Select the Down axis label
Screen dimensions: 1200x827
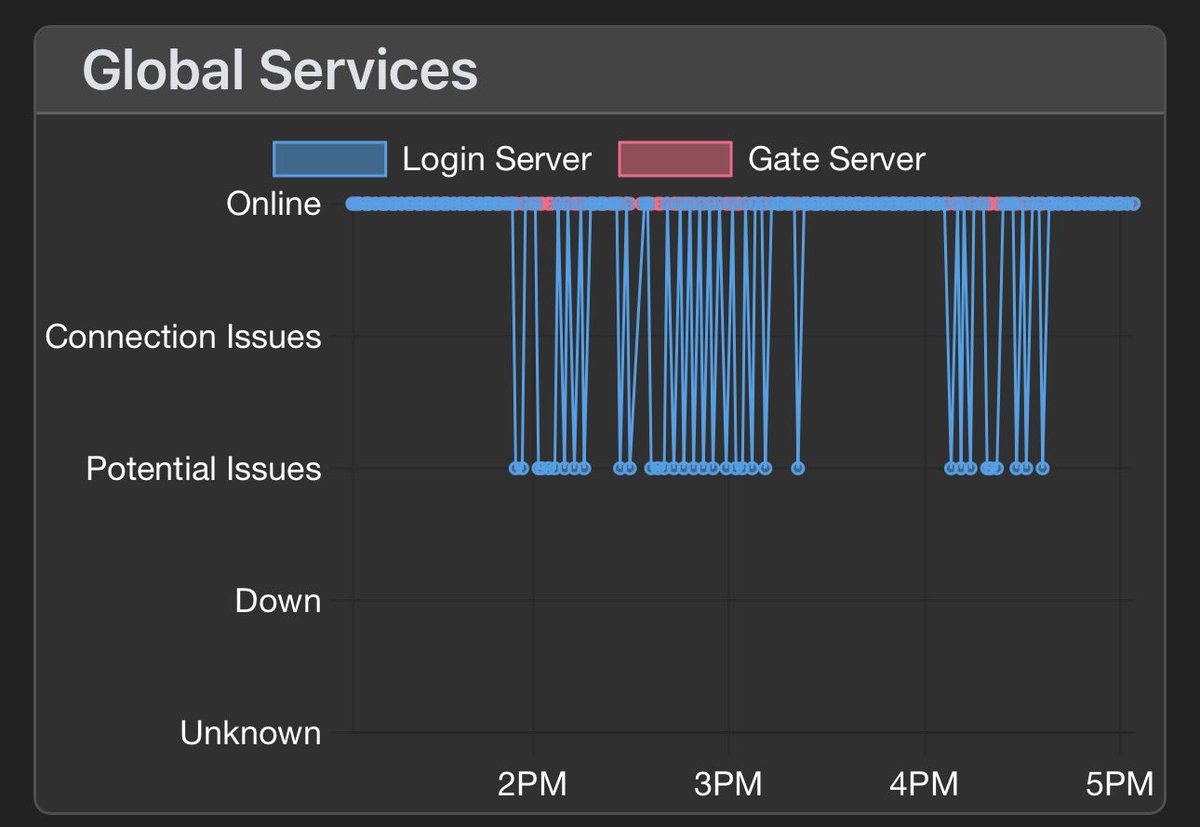pos(278,601)
